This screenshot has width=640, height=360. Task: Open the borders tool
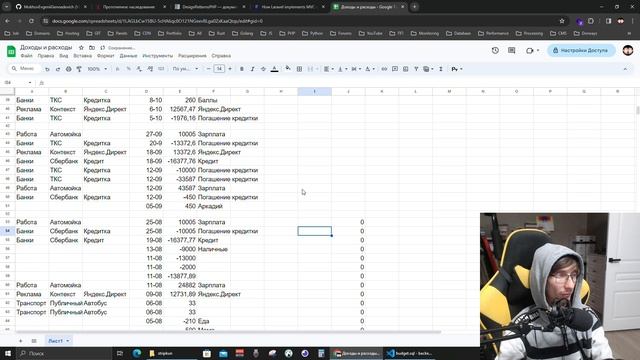(299, 69)
